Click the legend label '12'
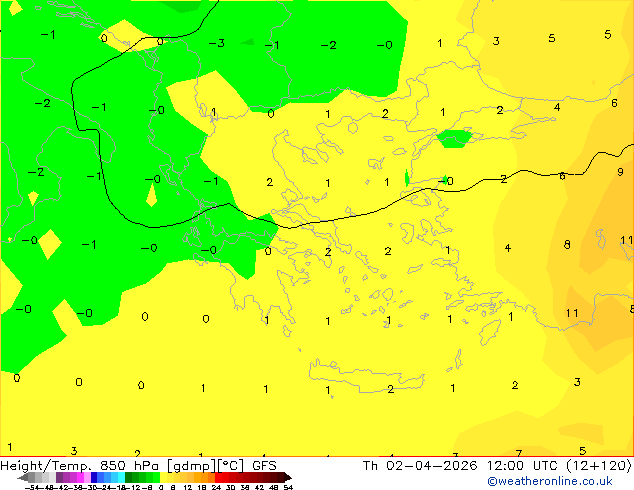634x490 pixels. 188,487
